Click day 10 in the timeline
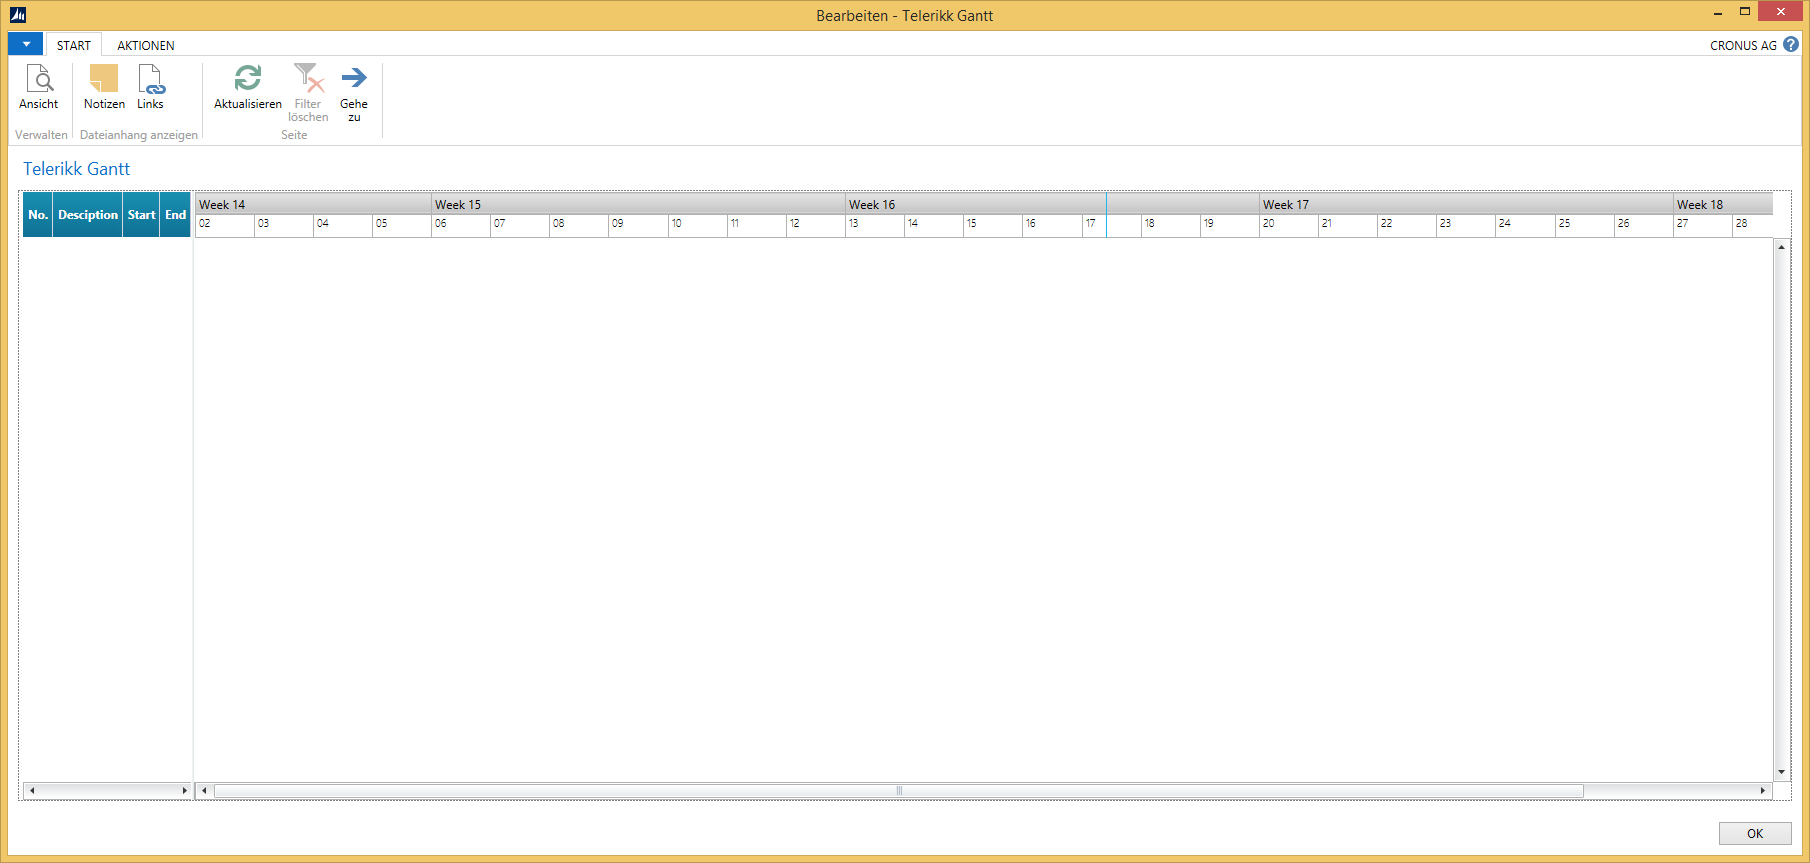 click(x=697, y=225)
